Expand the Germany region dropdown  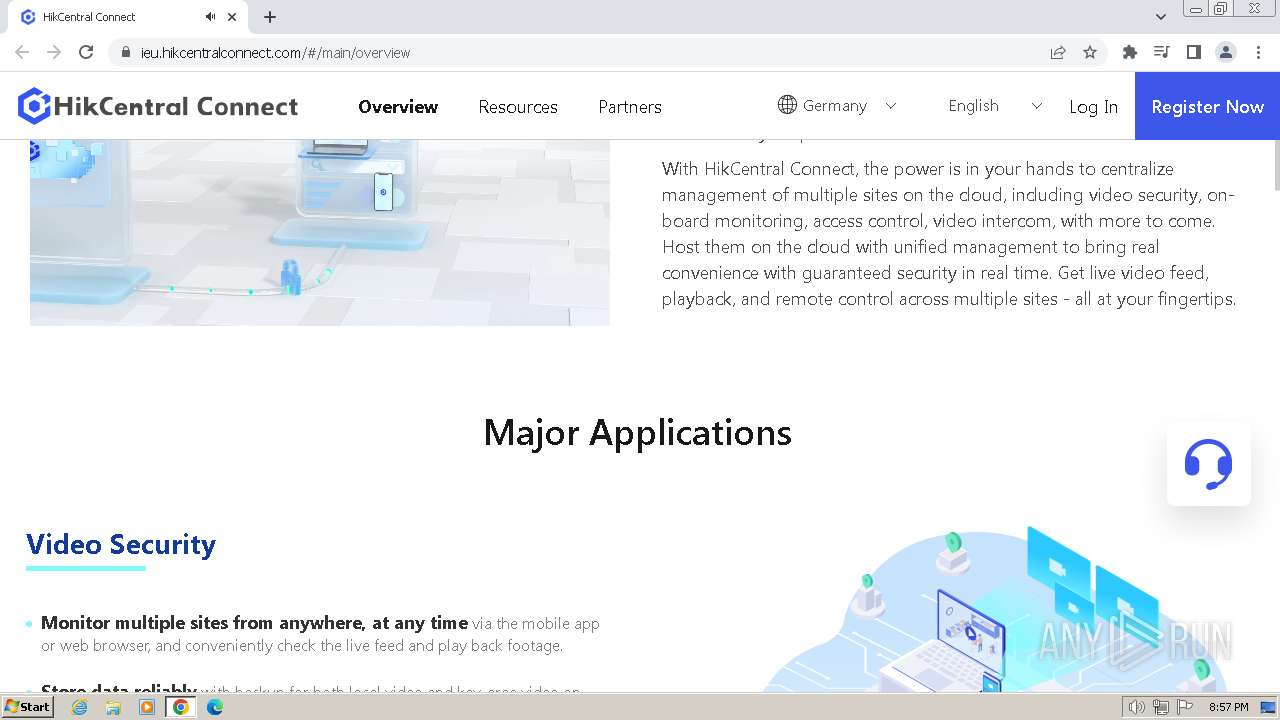coord(891,106)
